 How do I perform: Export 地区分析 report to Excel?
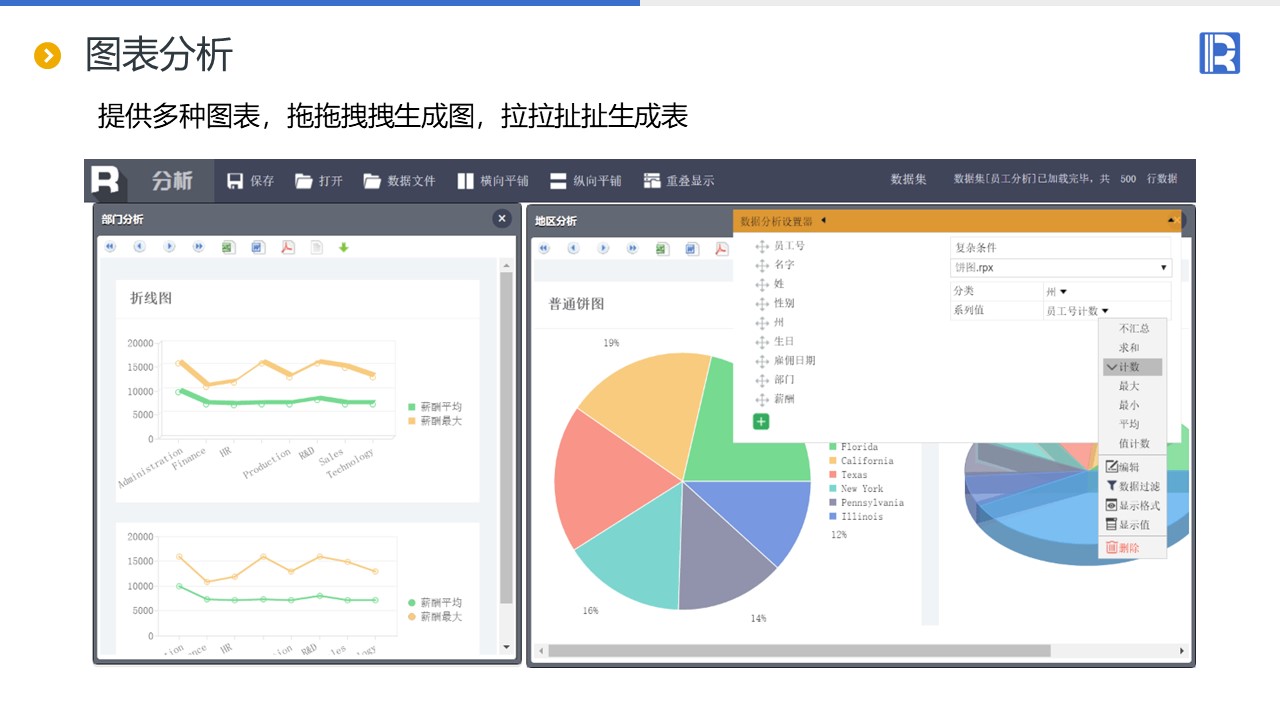[x=662, y=248]
